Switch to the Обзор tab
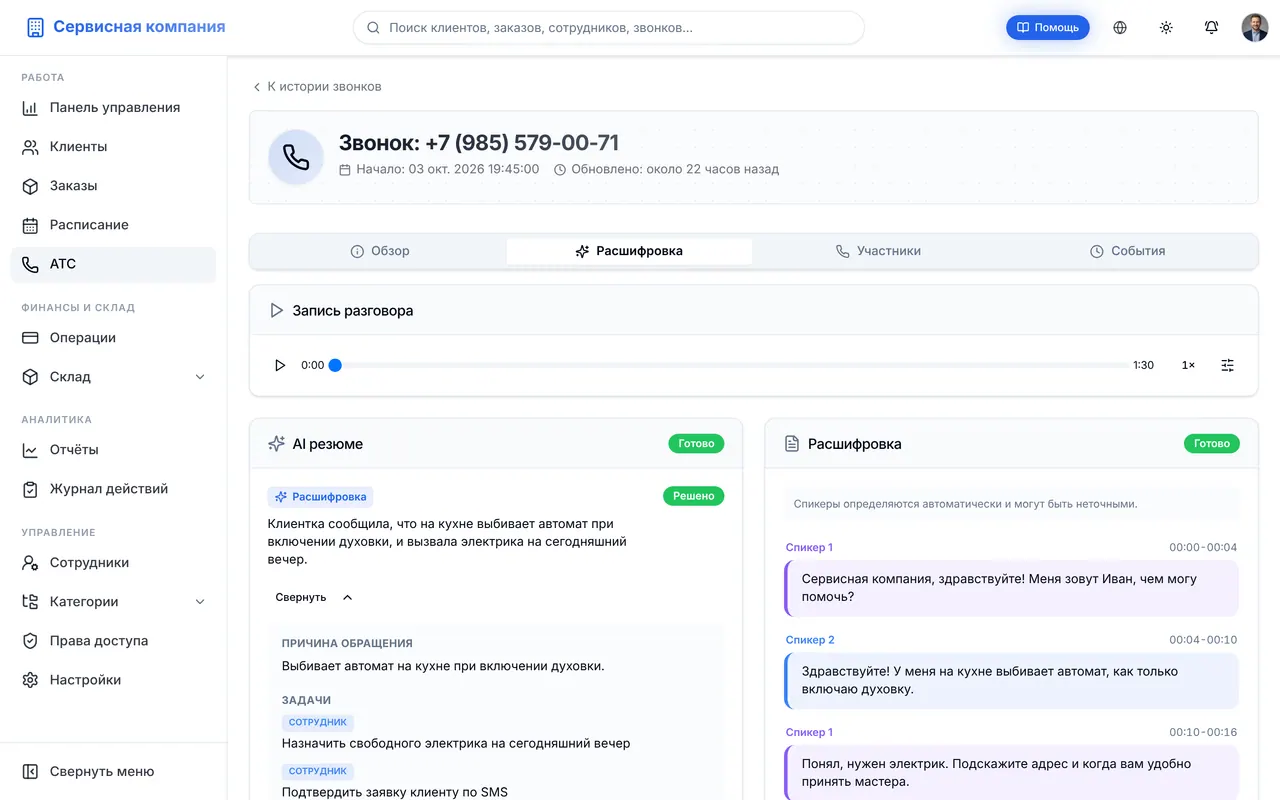This screenshot has width=1280, height=800. [380, 251]
